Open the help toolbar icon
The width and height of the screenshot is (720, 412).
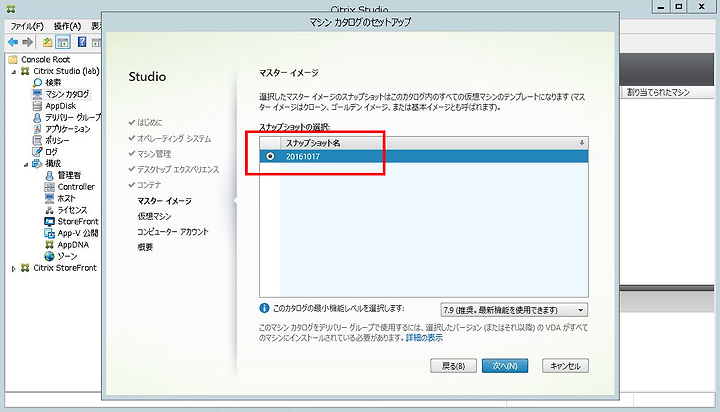pos(82,42)
